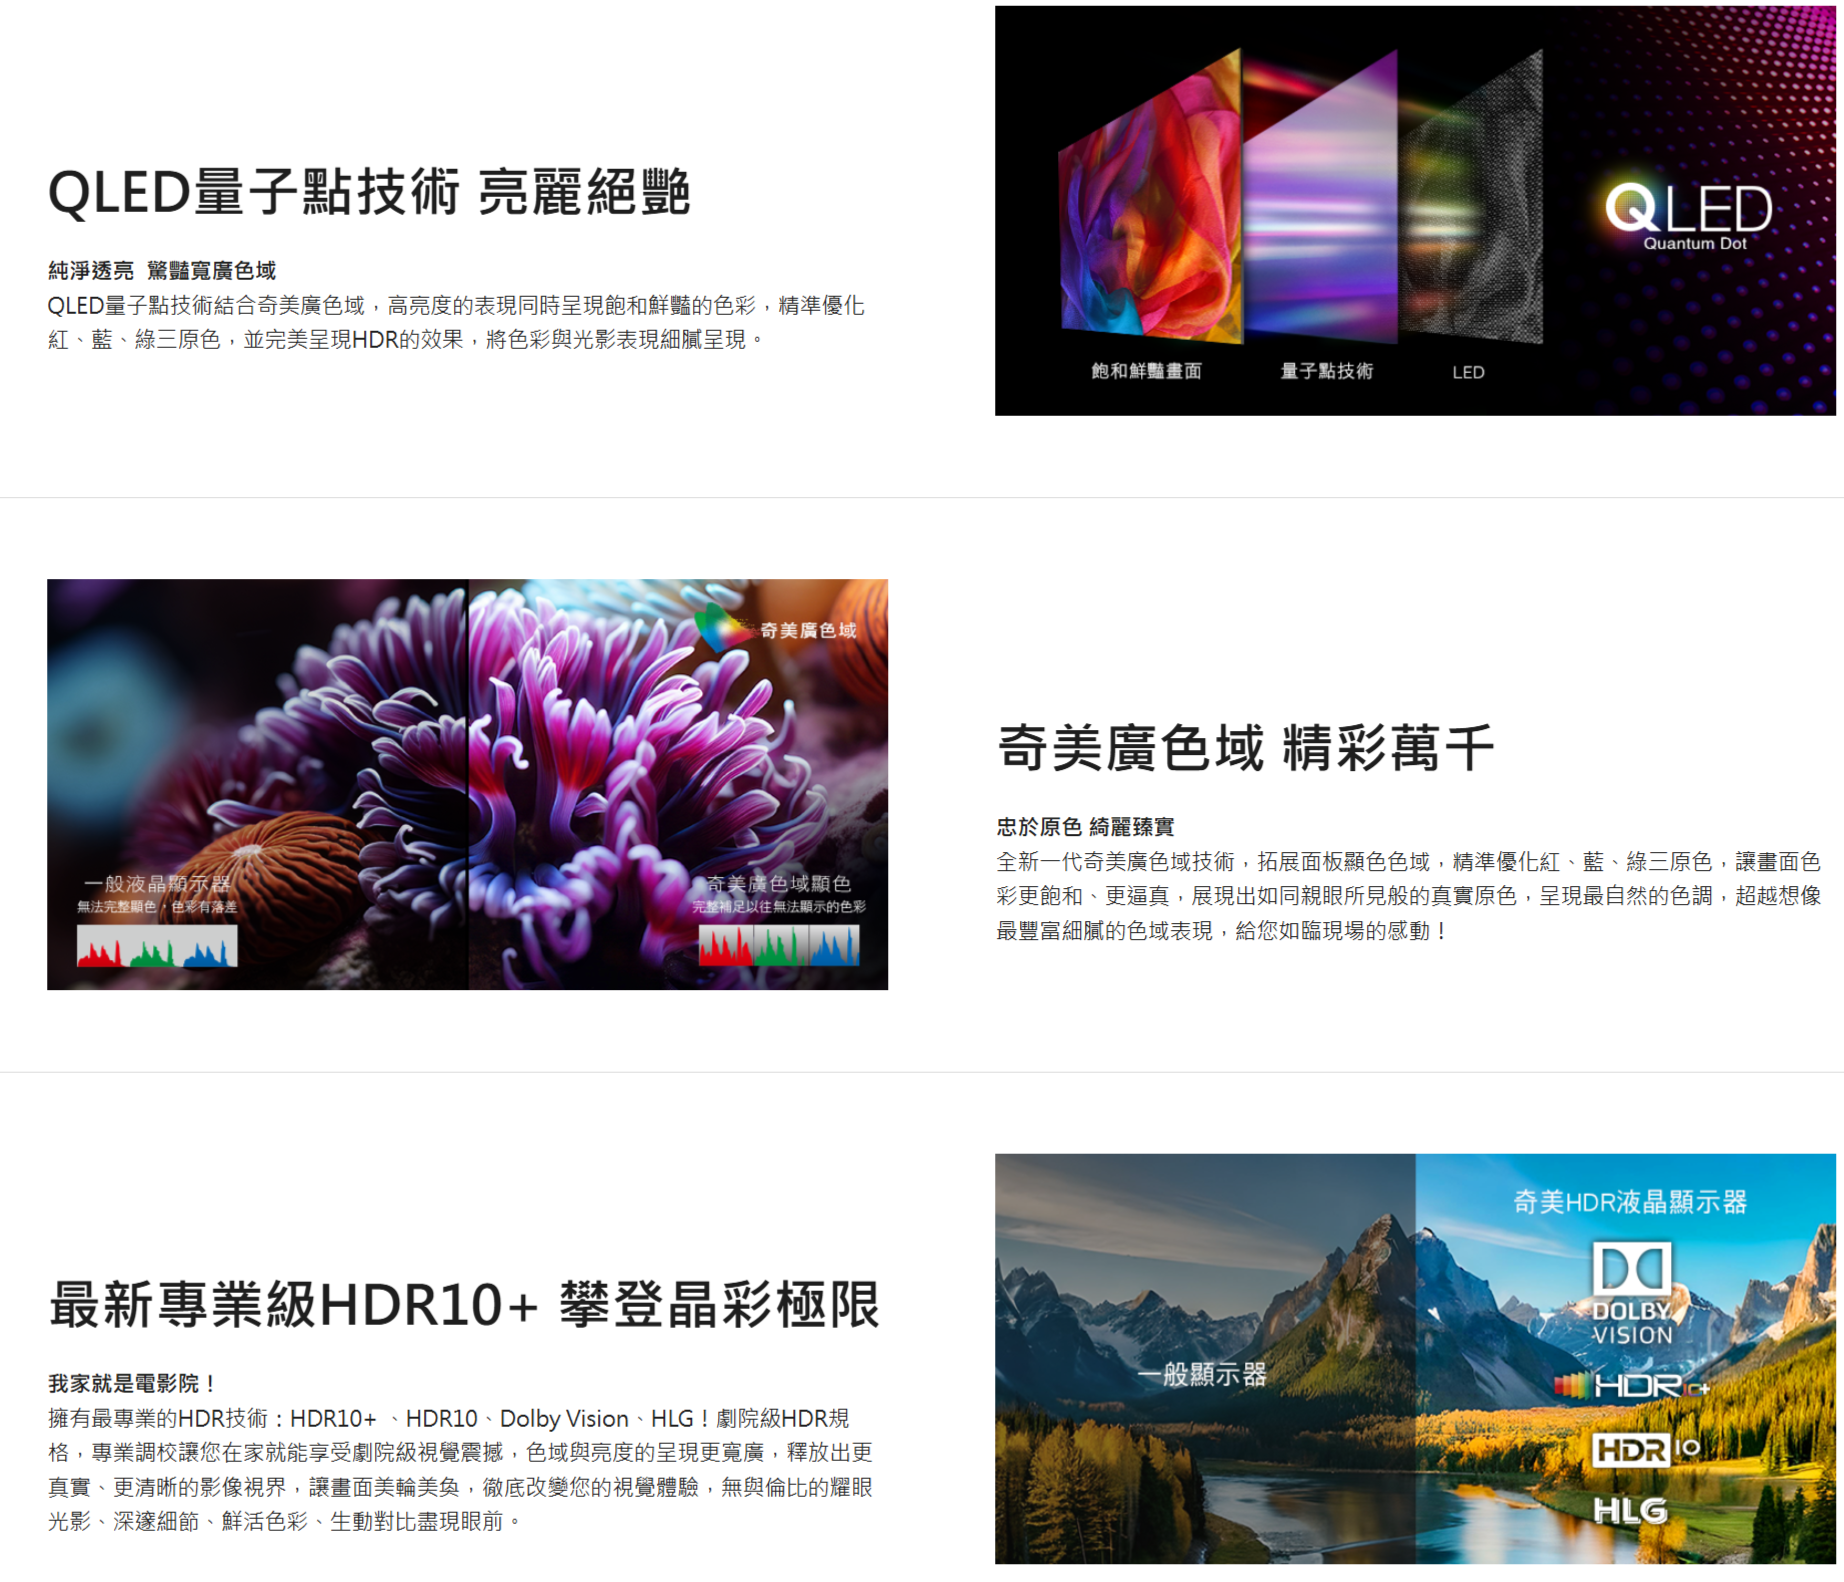Click the 一般液晶顯示器 label on coral image
Screen dimensions: 1844x1582
[x=157, y=883]
